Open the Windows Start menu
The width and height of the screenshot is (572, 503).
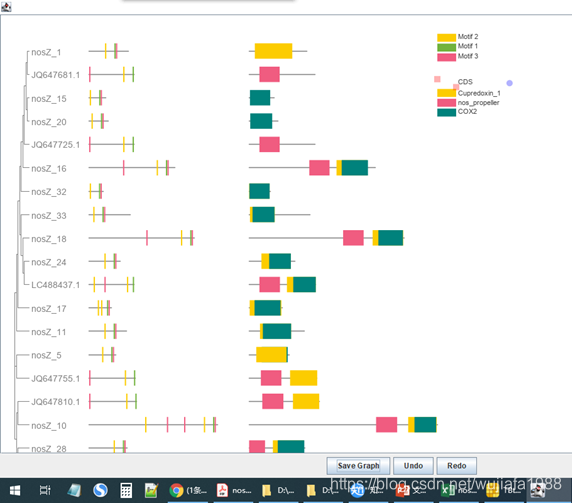pos(15,491)
